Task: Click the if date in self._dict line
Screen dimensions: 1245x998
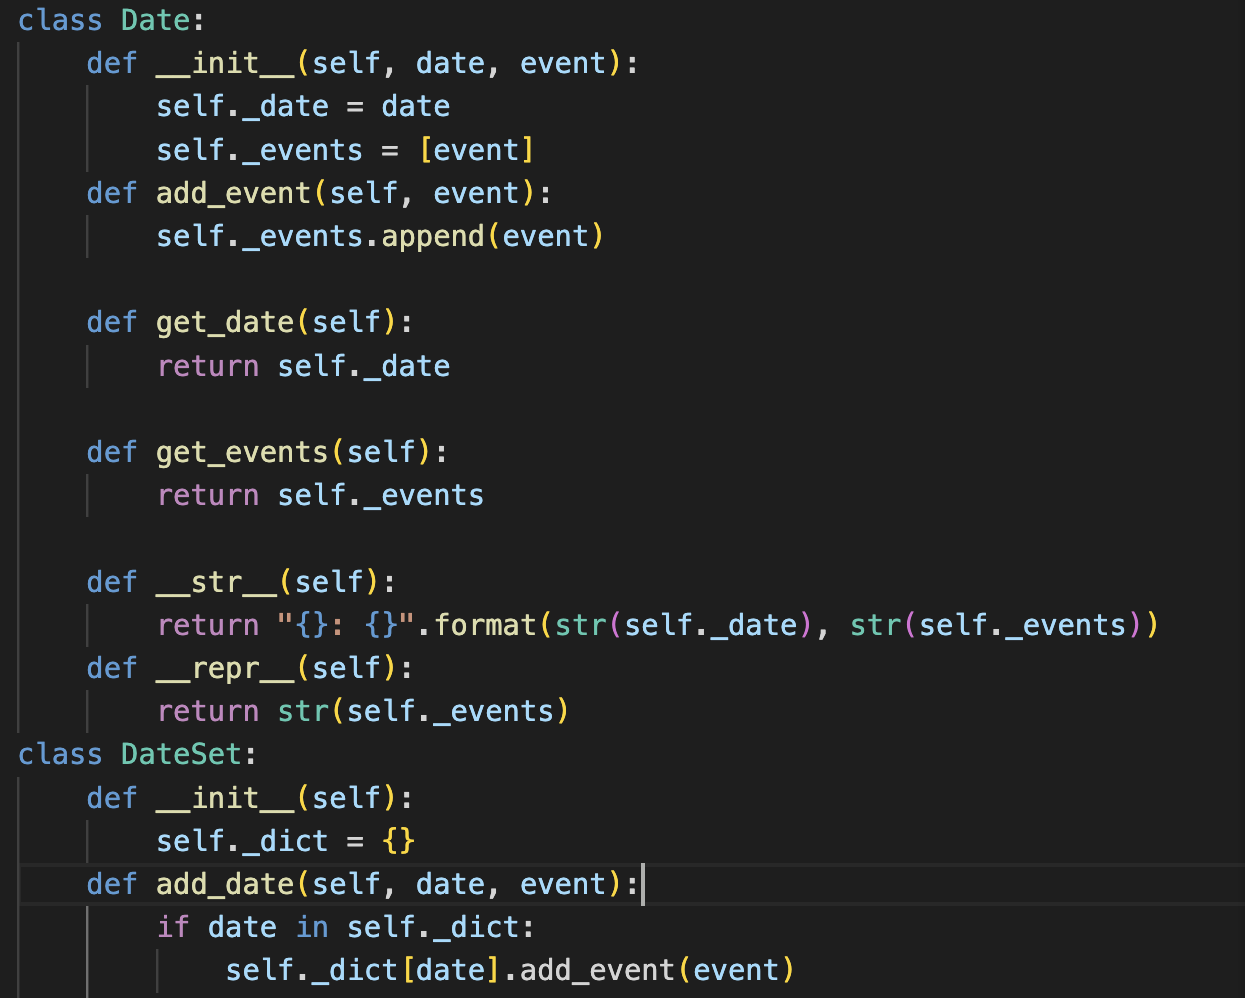Action: 346,927
